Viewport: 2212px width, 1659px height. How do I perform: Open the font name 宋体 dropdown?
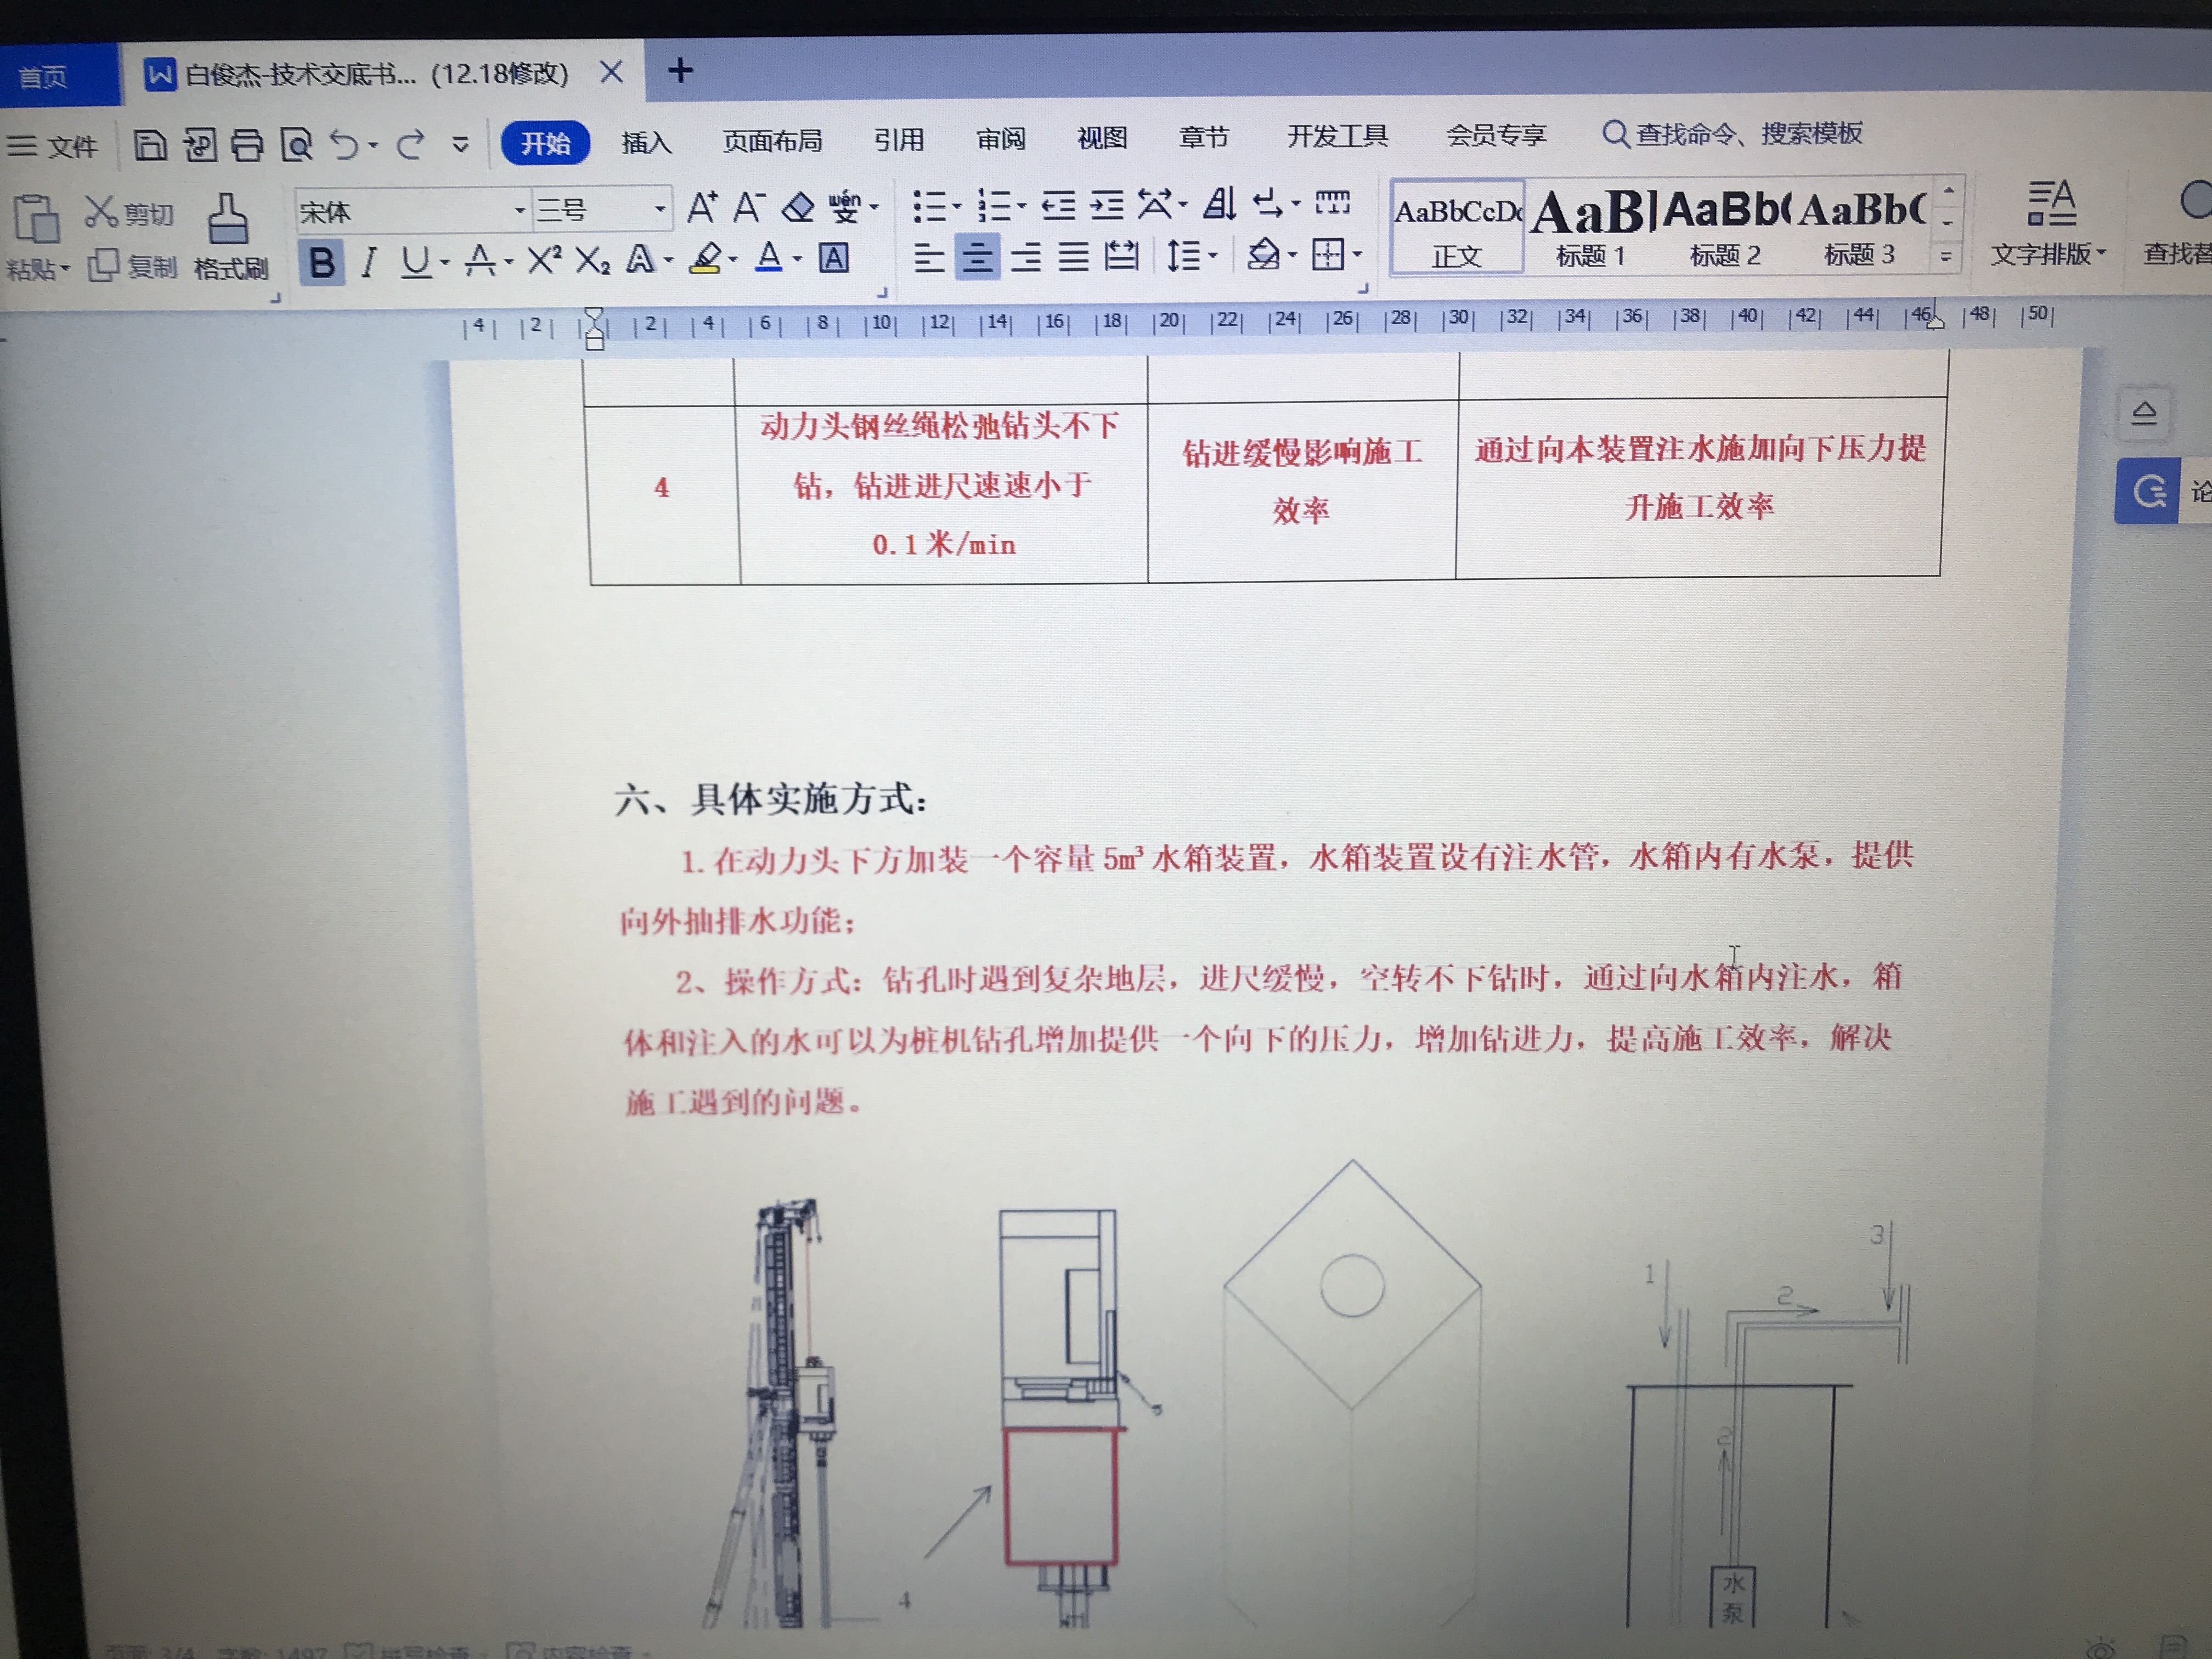[519, 210]
